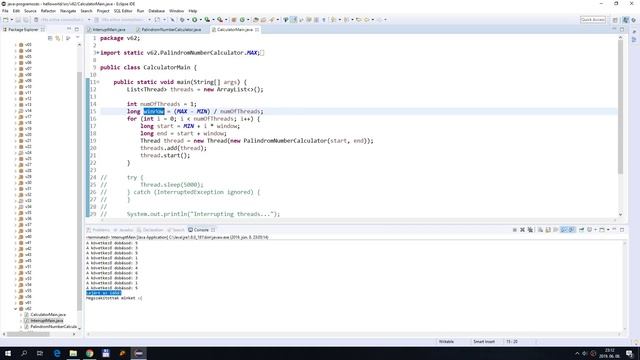Open the Run launch dropdown arrow

tap(200, 20)
